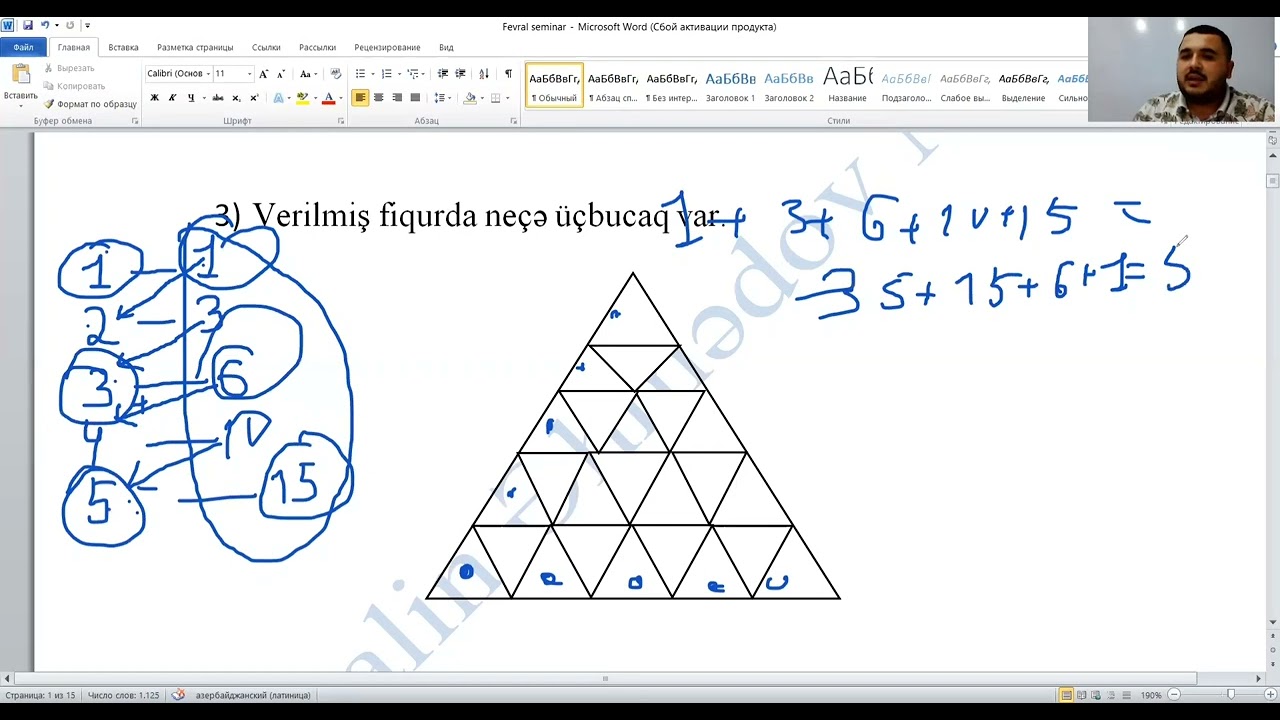The width and height of the screenshot is (1280, 720).
Task: Click the page count 'Страница: 1 из 15'
Action: [40, 695]
